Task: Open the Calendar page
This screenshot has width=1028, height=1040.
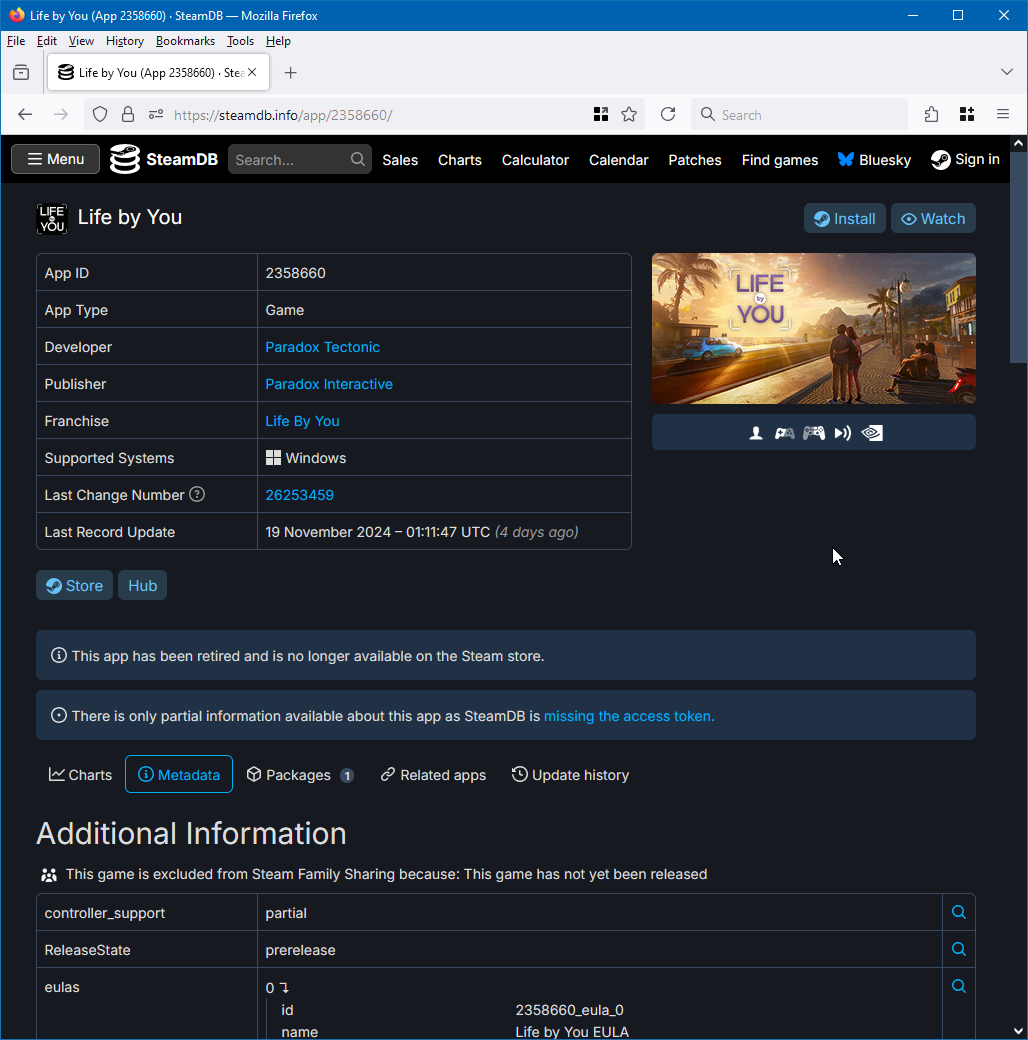Action: 618,160
